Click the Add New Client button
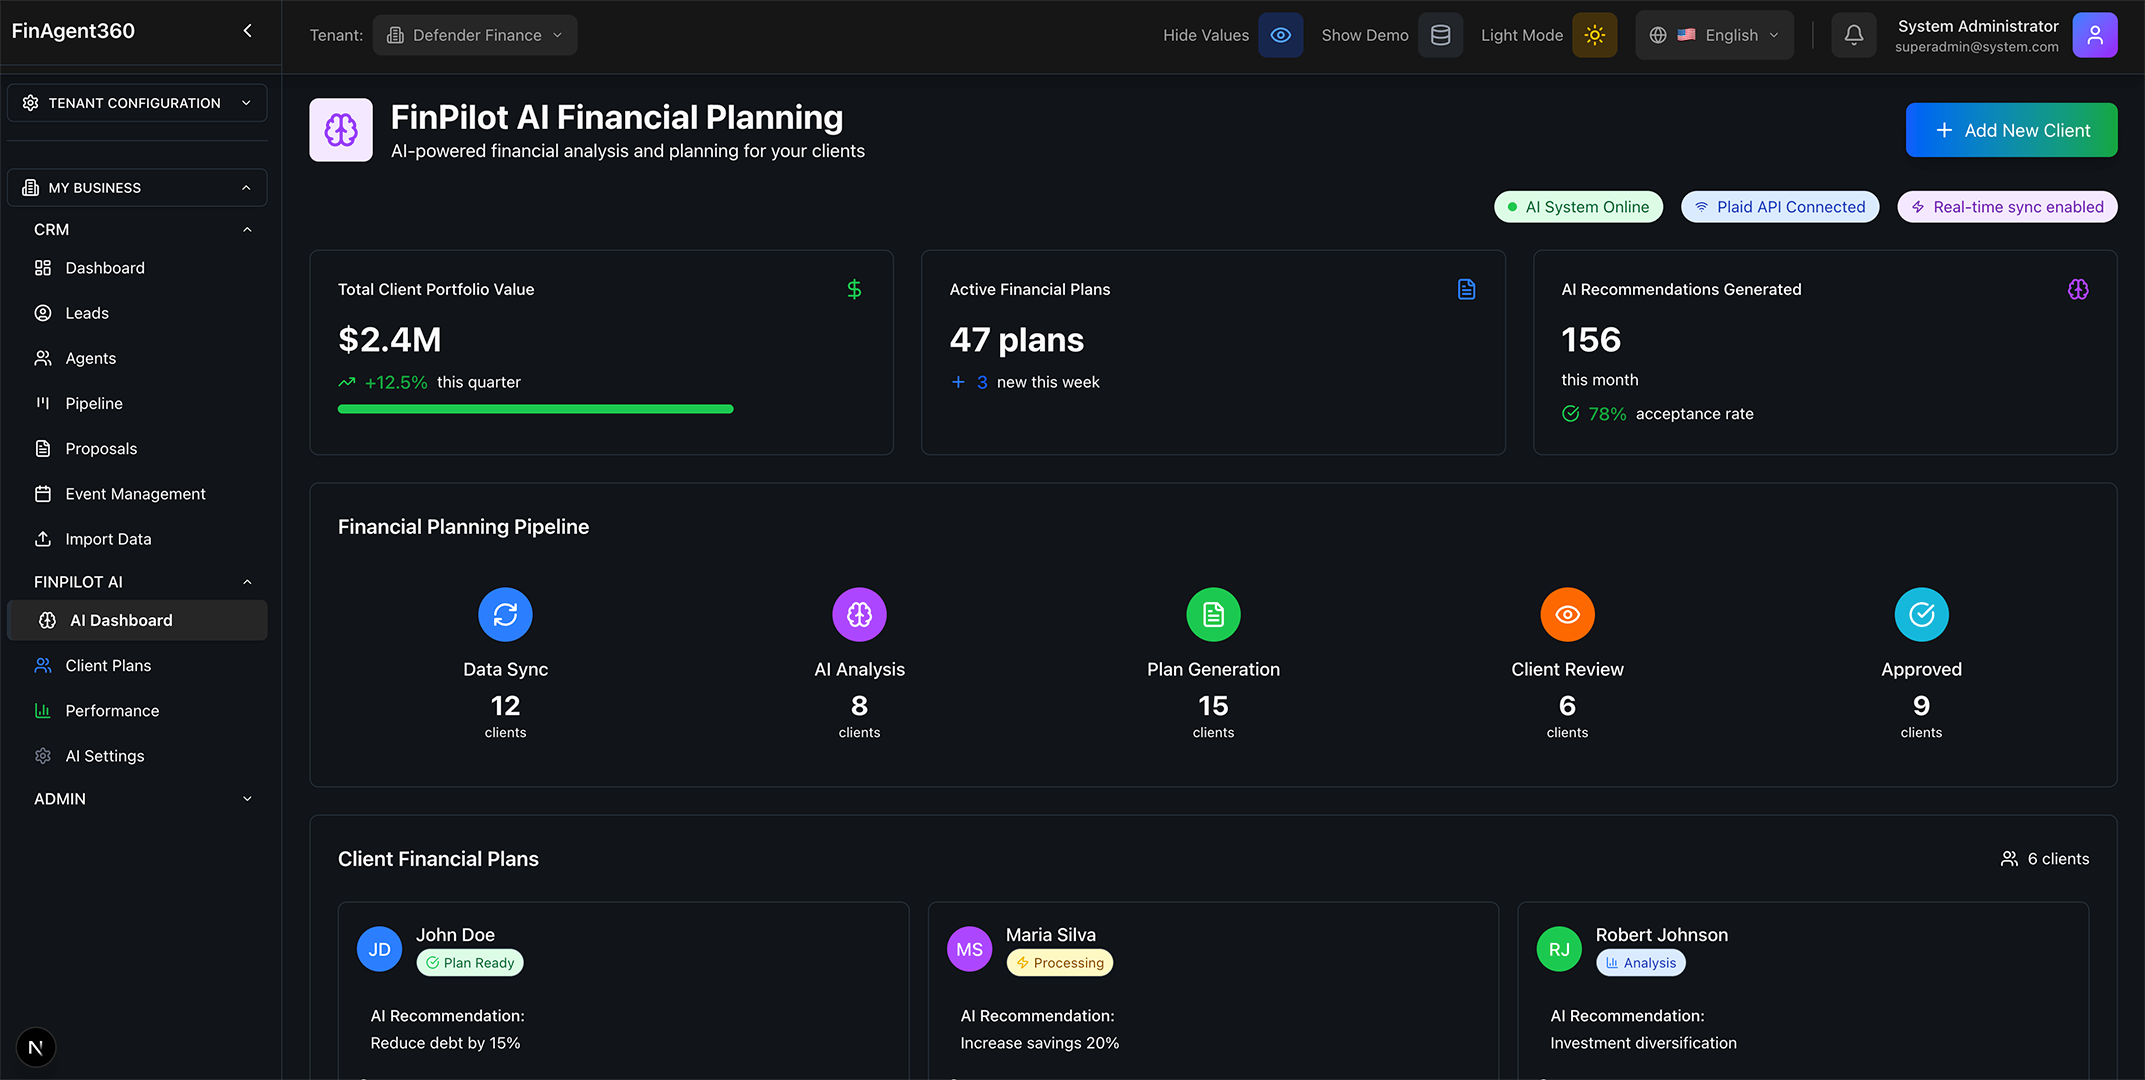The width and height of the screenshot is (2145, 1080). (2011, 130)
